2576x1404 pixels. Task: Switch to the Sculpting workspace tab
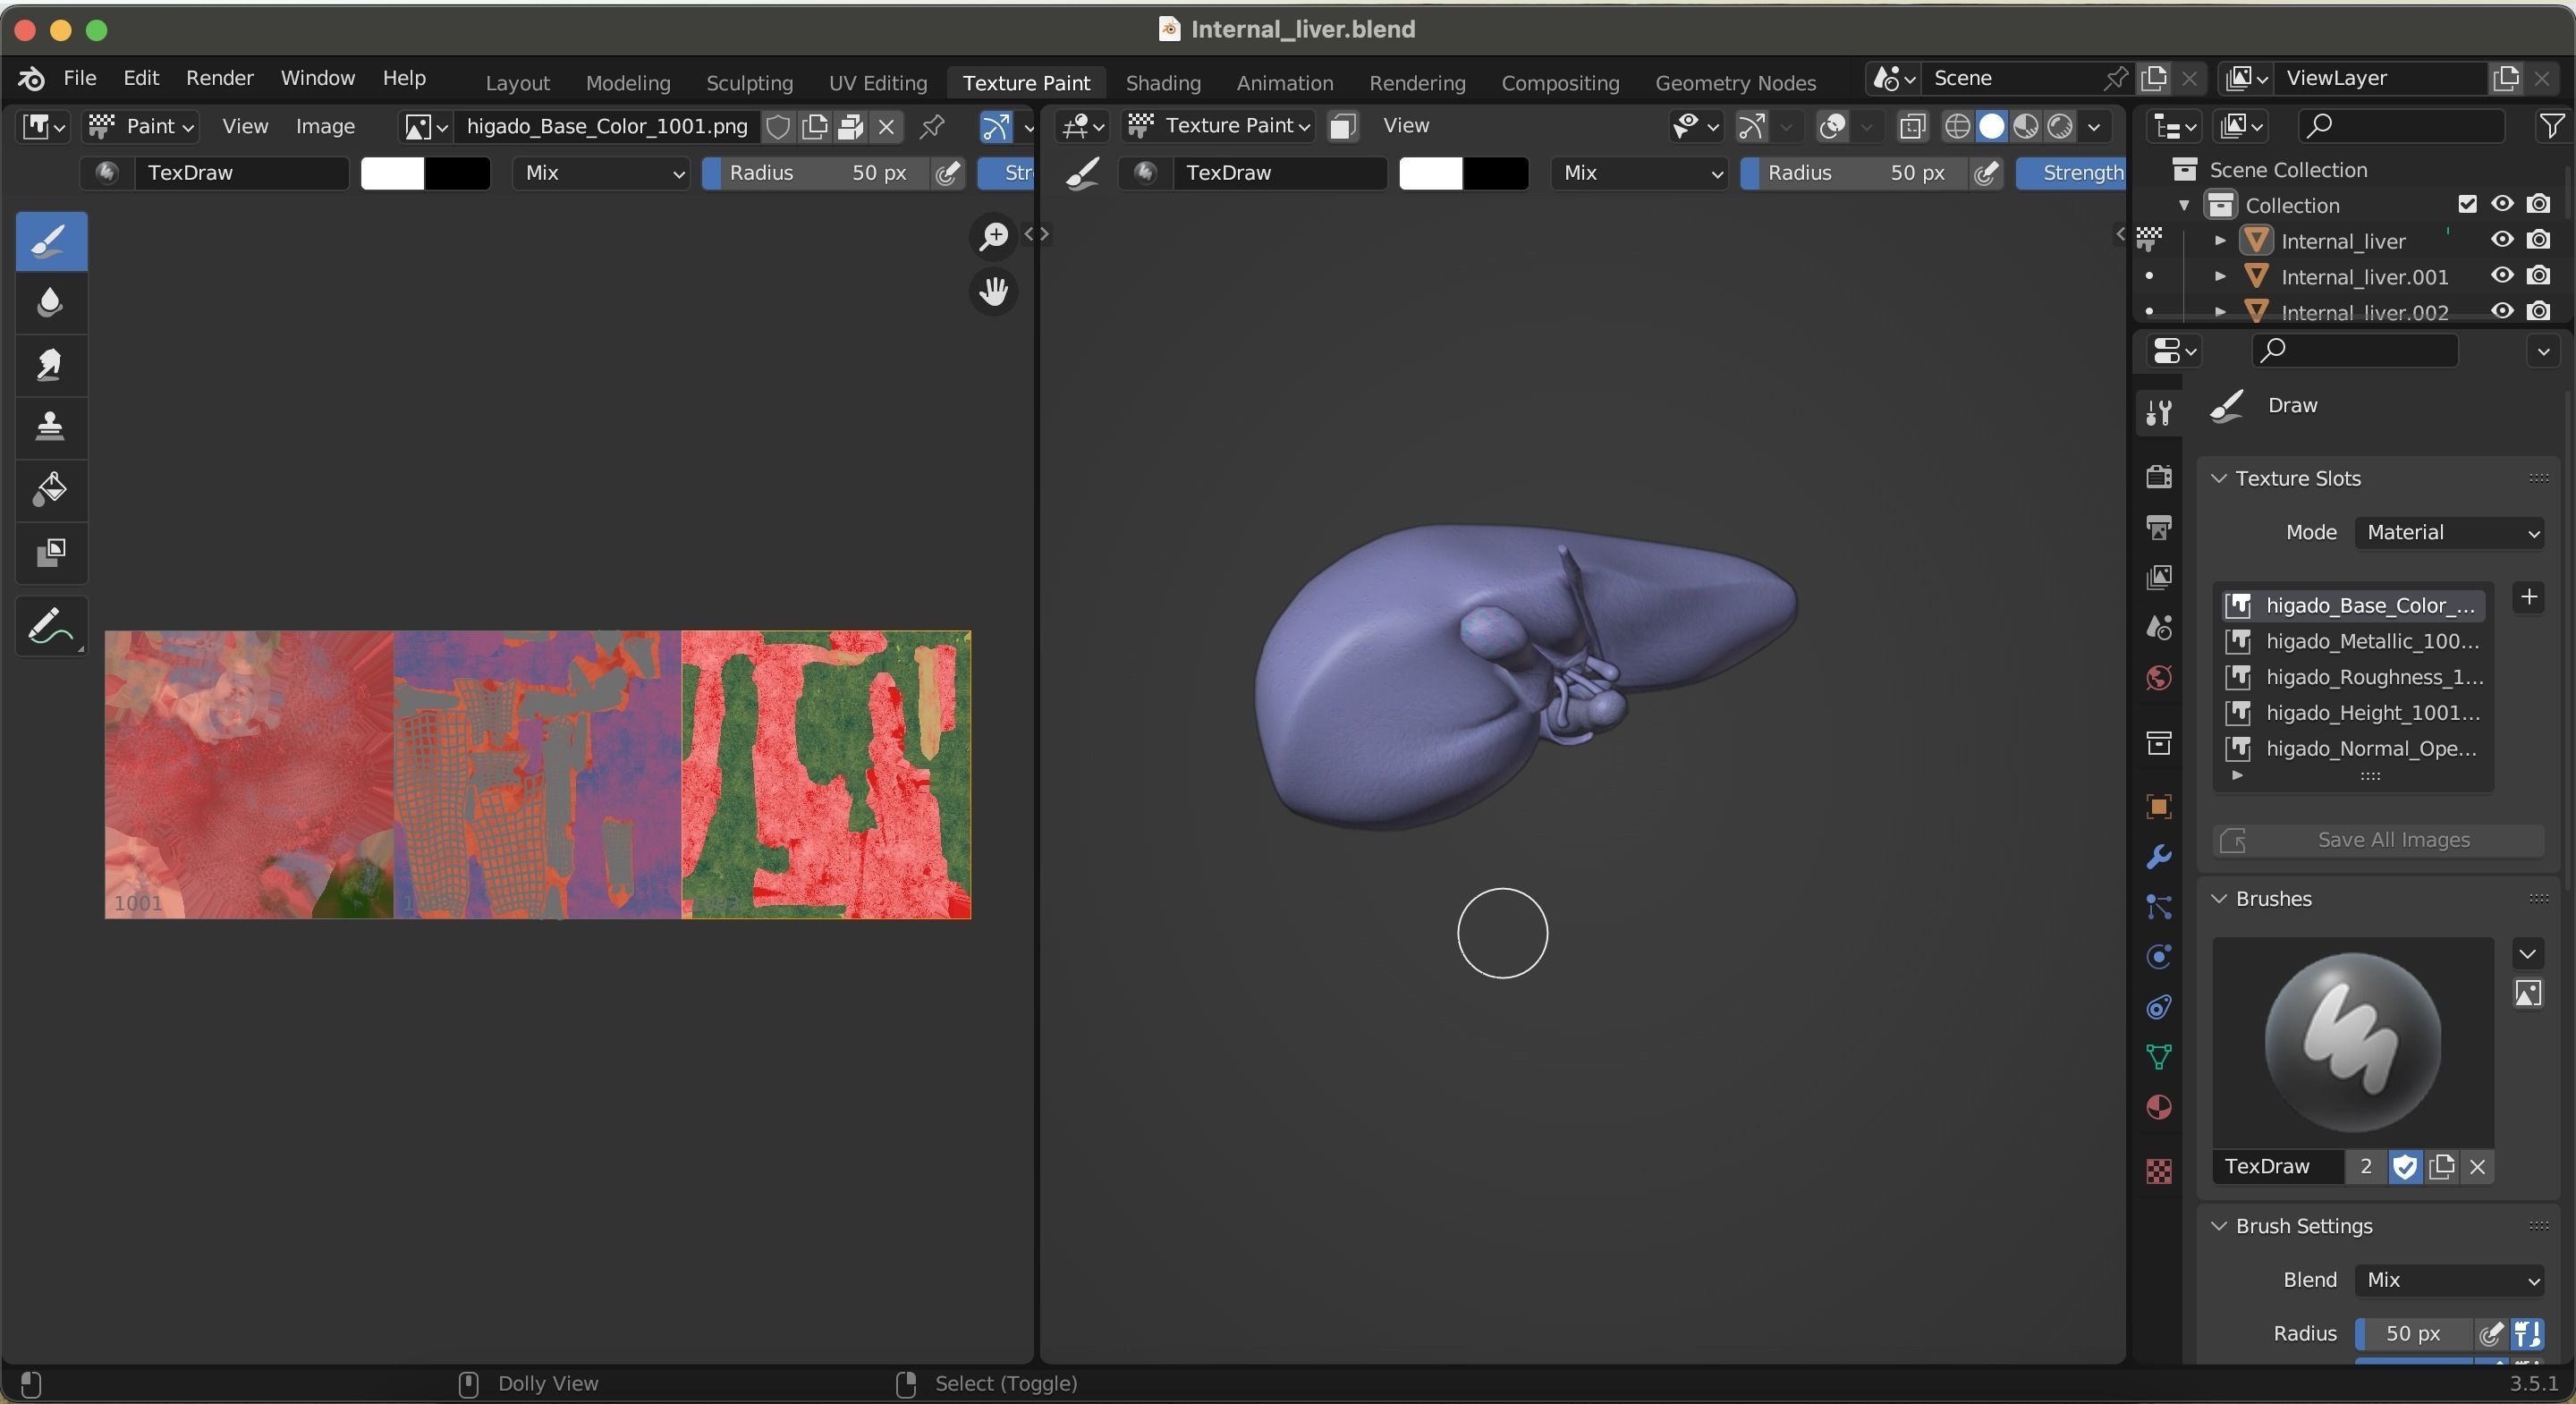point(749,83)
